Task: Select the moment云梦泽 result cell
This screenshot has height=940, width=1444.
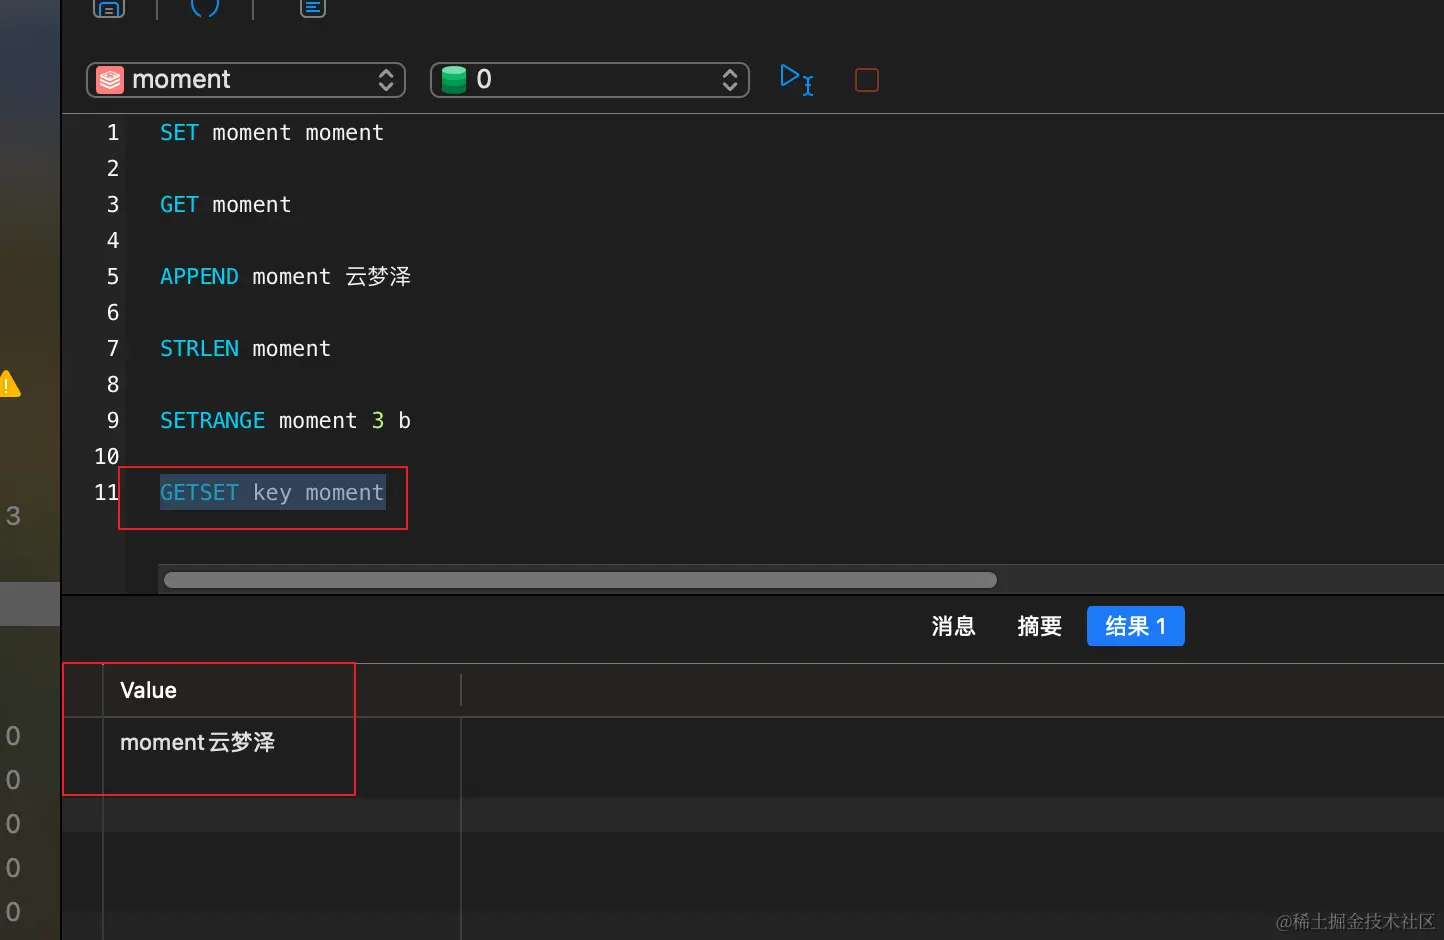Action: click(x=281, y=743)
